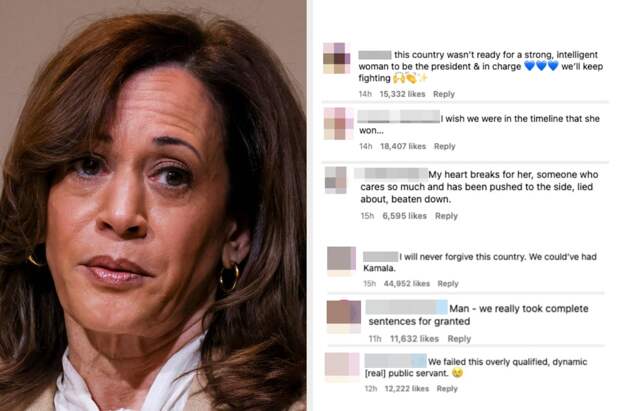Screen dimensions: 620x411
Task: Open the 44,952 likes count
Action: (x=406, y=284)
